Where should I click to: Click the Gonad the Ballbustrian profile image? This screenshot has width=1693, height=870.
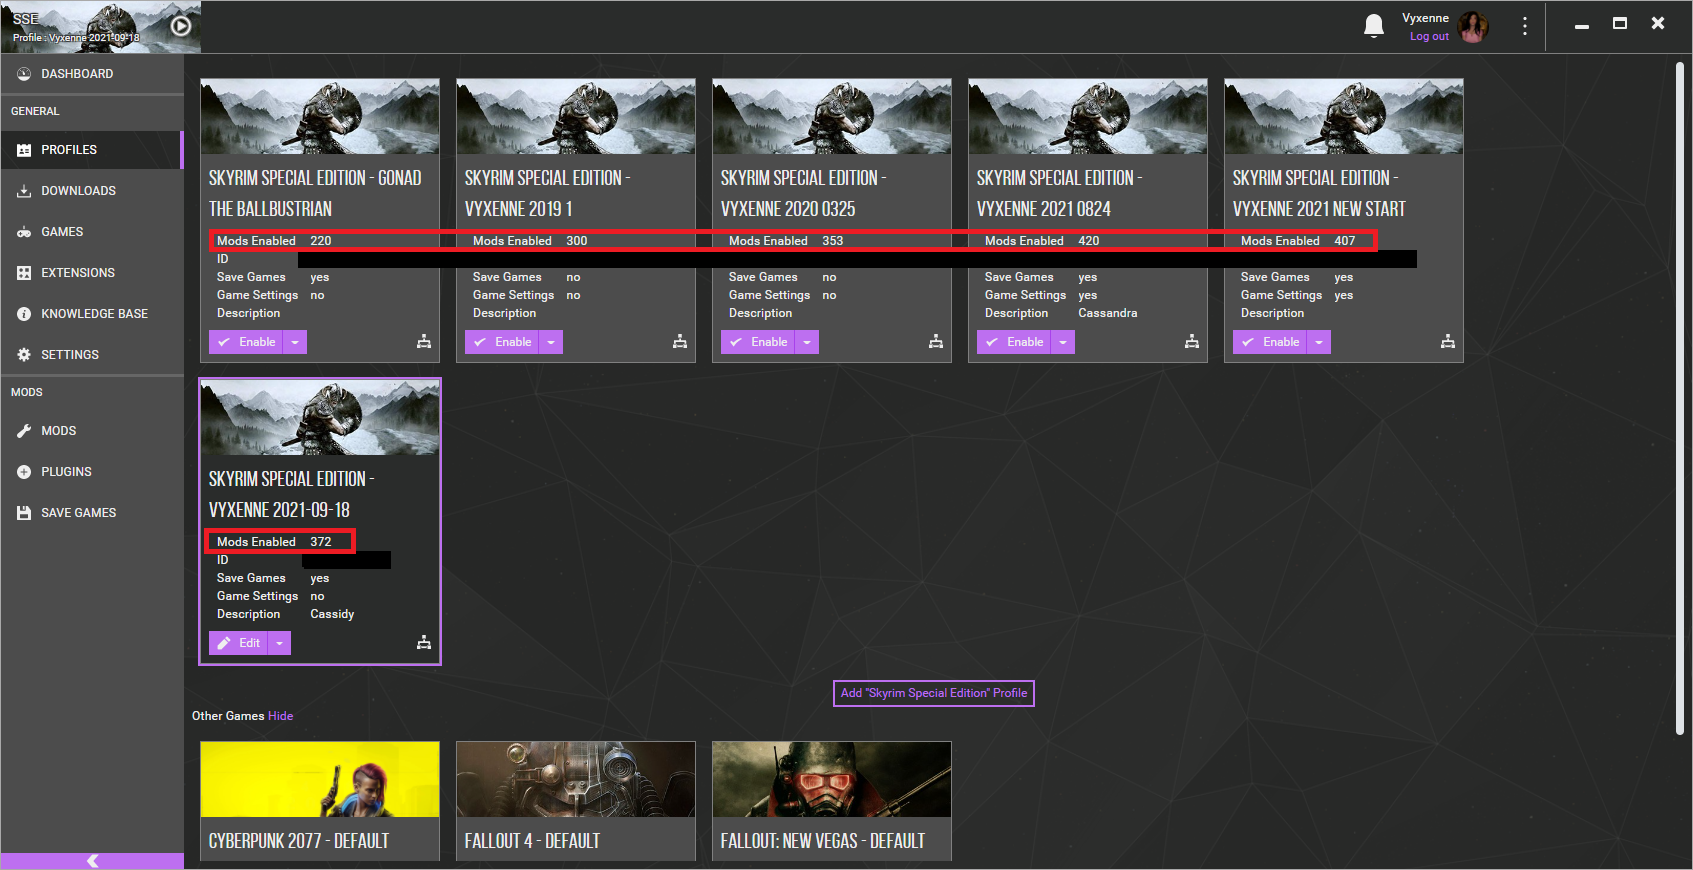(320, 117)
